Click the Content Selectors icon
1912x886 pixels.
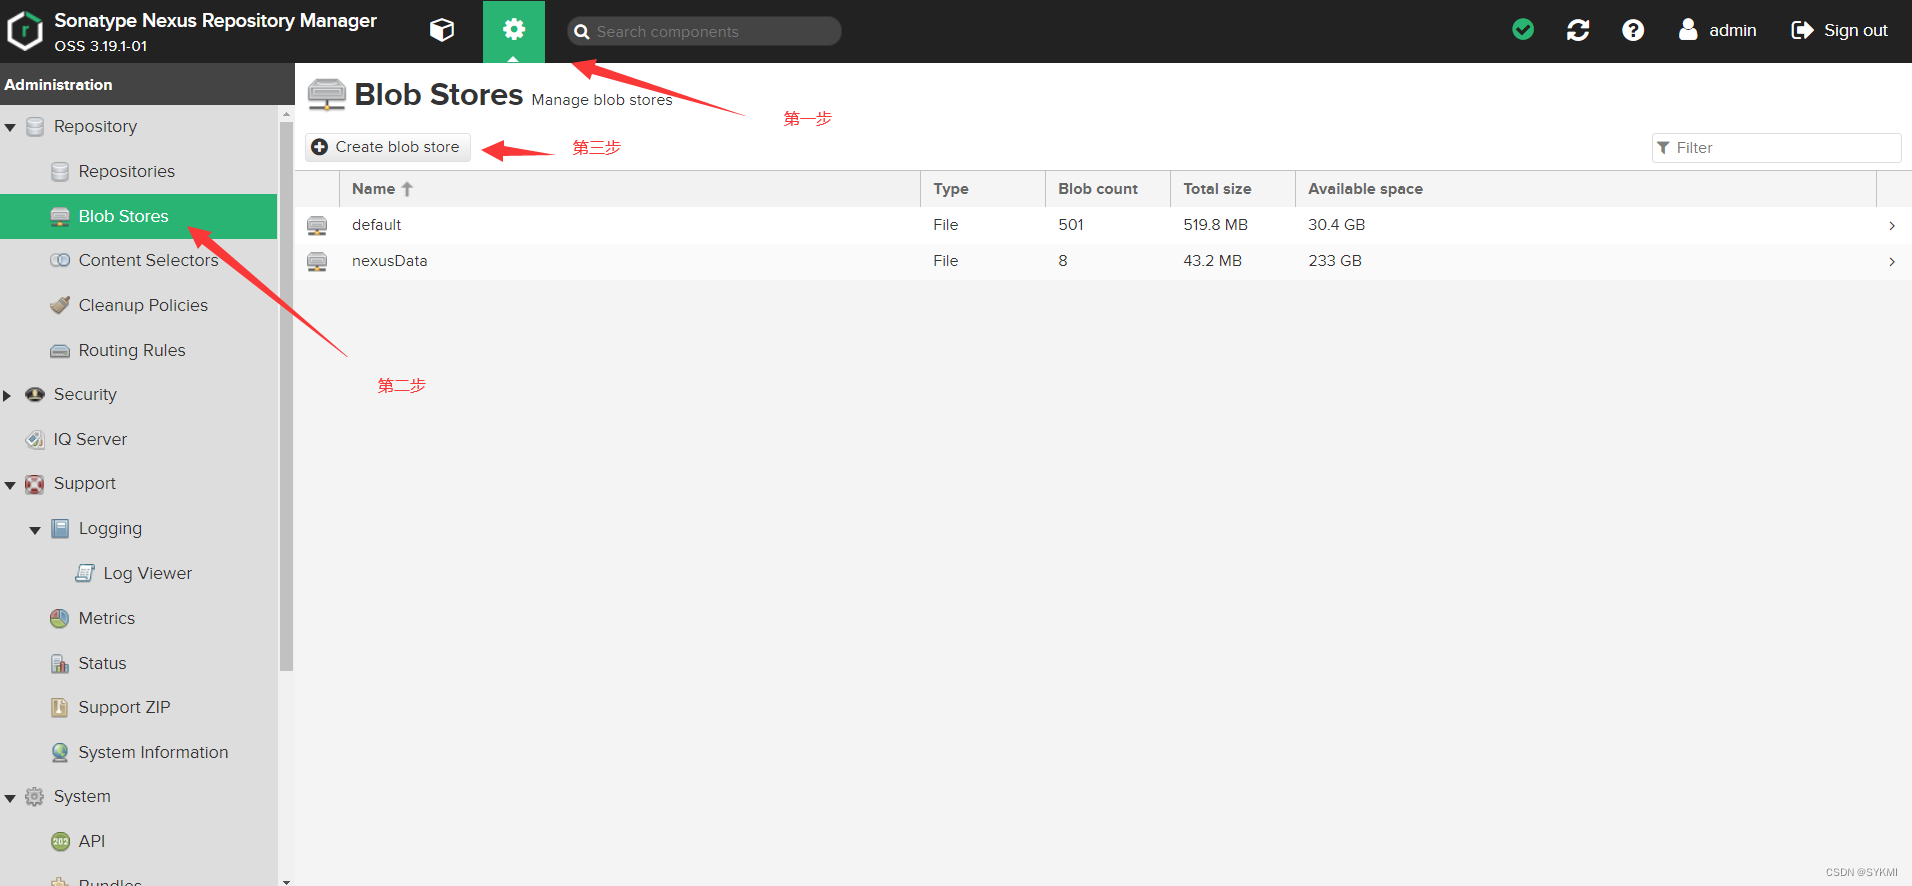[60, 260]
